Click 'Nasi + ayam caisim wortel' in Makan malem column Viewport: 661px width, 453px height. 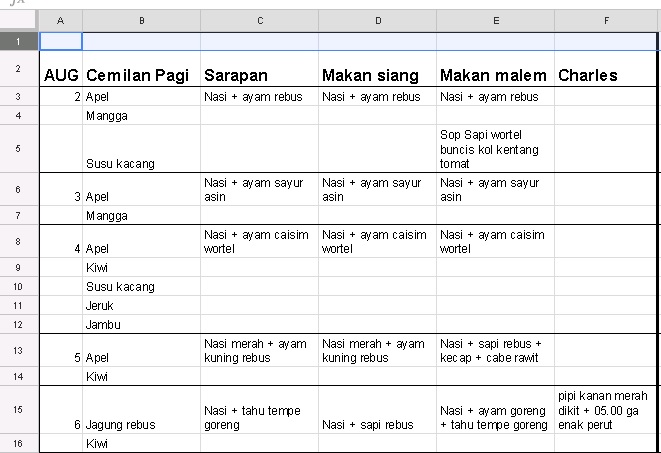click(496, 241)
